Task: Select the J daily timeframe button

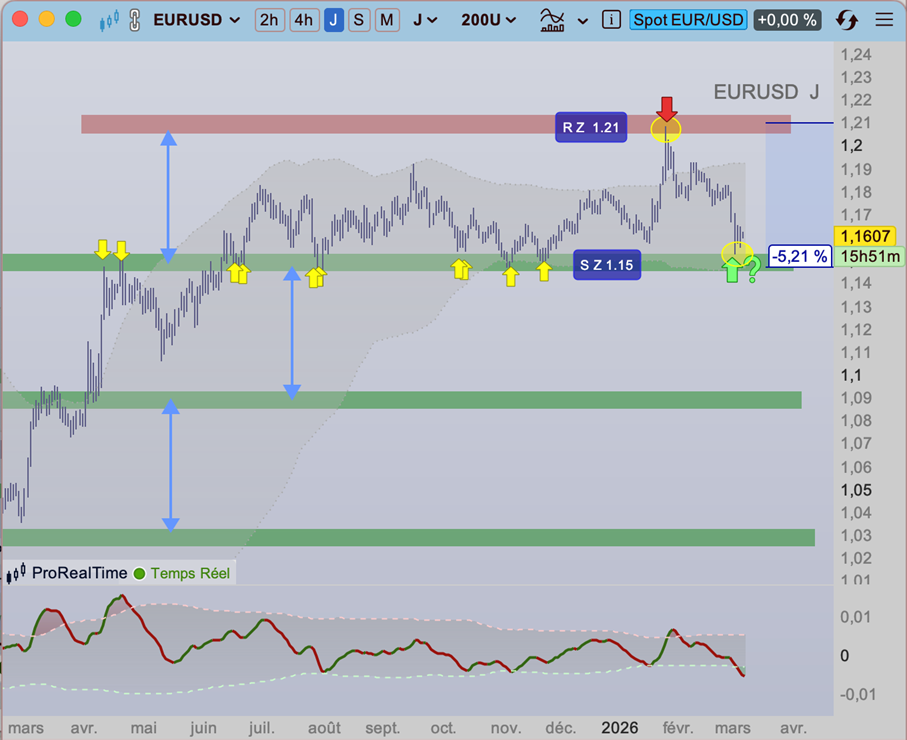Action: click(x=334, y=20)
